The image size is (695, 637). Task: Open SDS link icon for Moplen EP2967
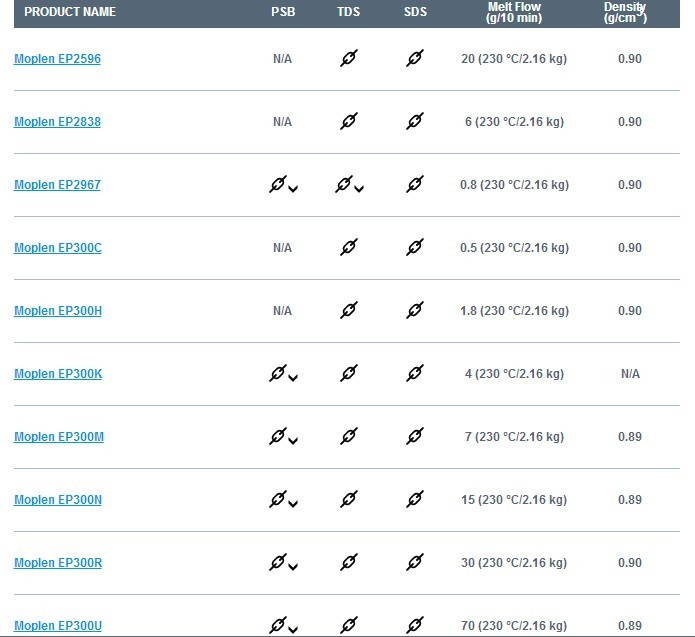click(415, 184)
